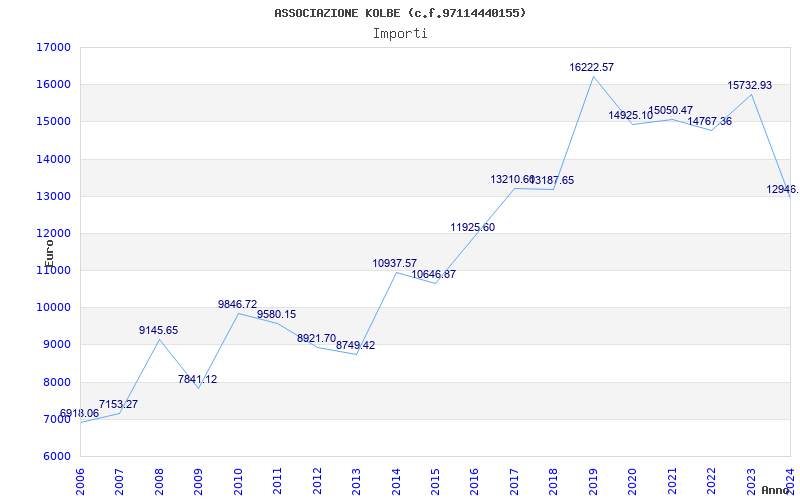Select the Importi subtitle
This screenshot has width=800, height=500.
400,34
